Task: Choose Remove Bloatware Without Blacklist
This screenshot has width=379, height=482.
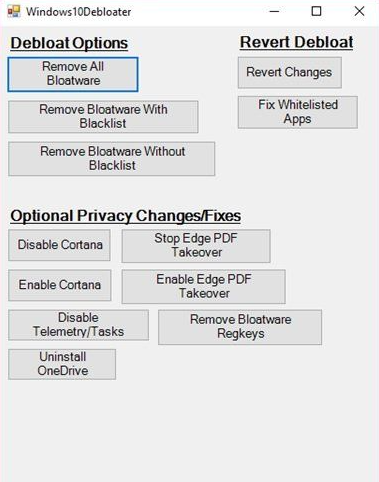Action: click(111, 159)
